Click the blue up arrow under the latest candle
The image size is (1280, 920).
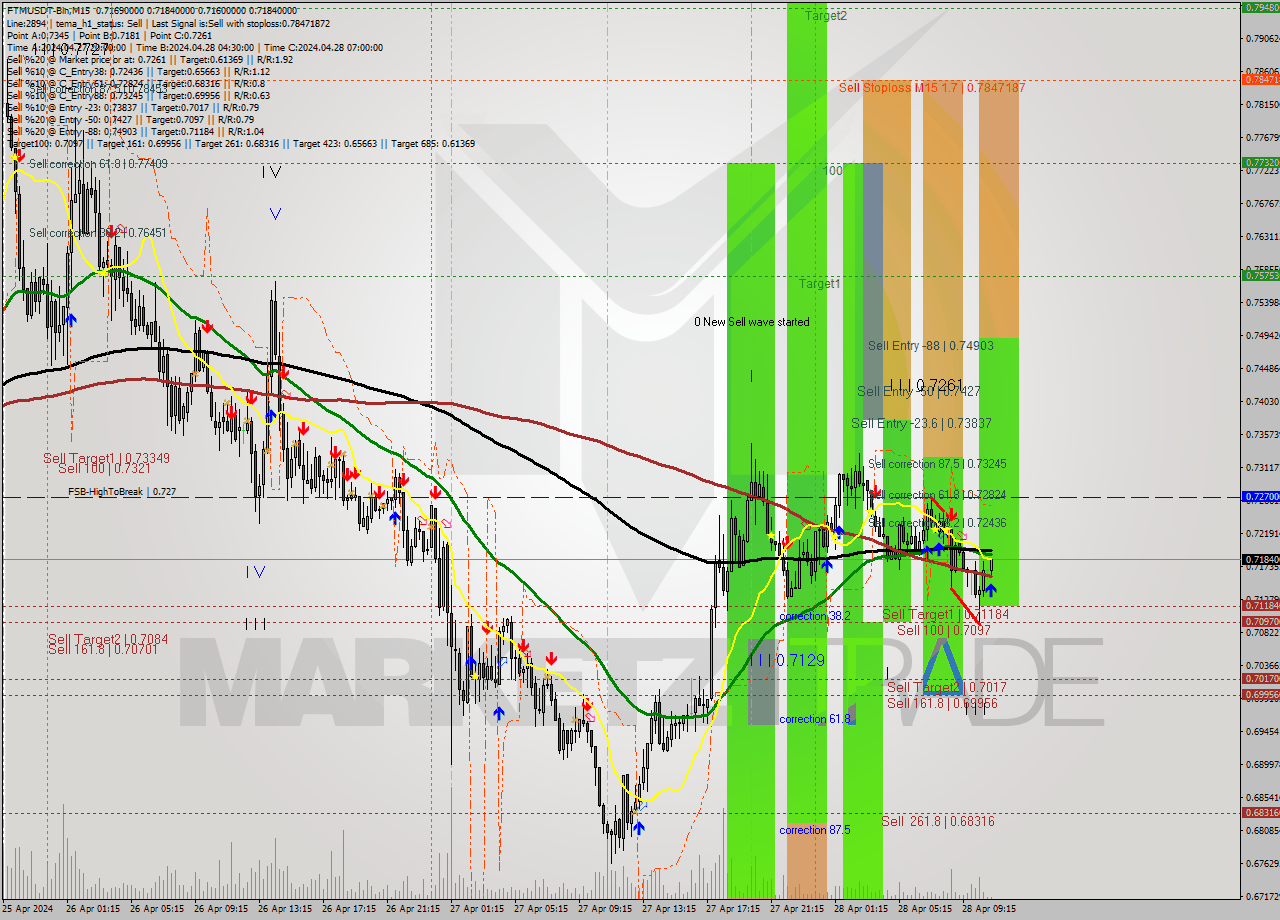coord(990,590)
